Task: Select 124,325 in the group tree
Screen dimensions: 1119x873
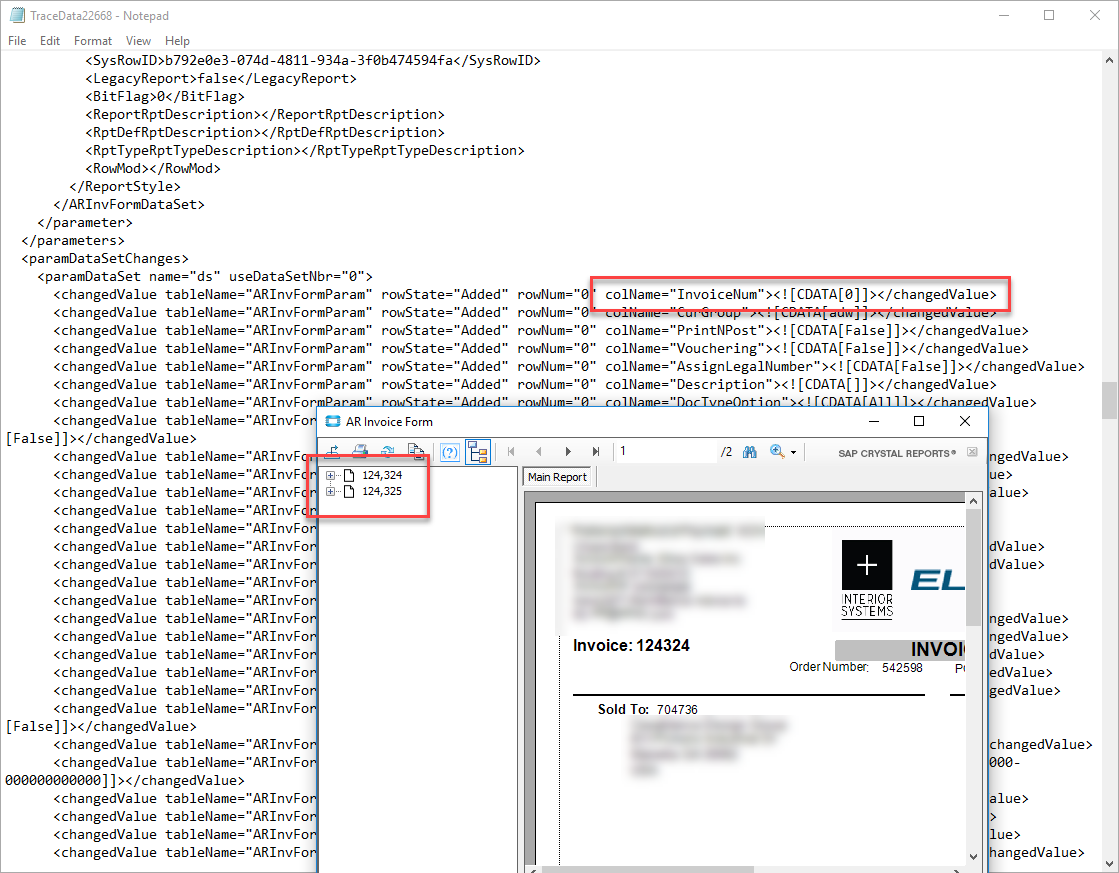Action: click(382, 491)
